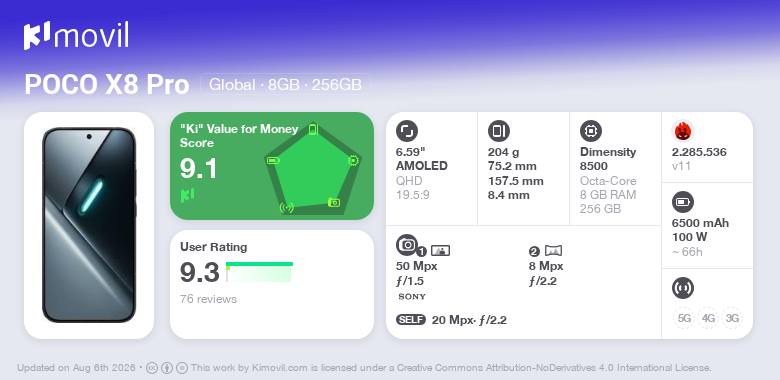
Task: Click the POCO X8 Pro phone image
Action: point(89,225)
